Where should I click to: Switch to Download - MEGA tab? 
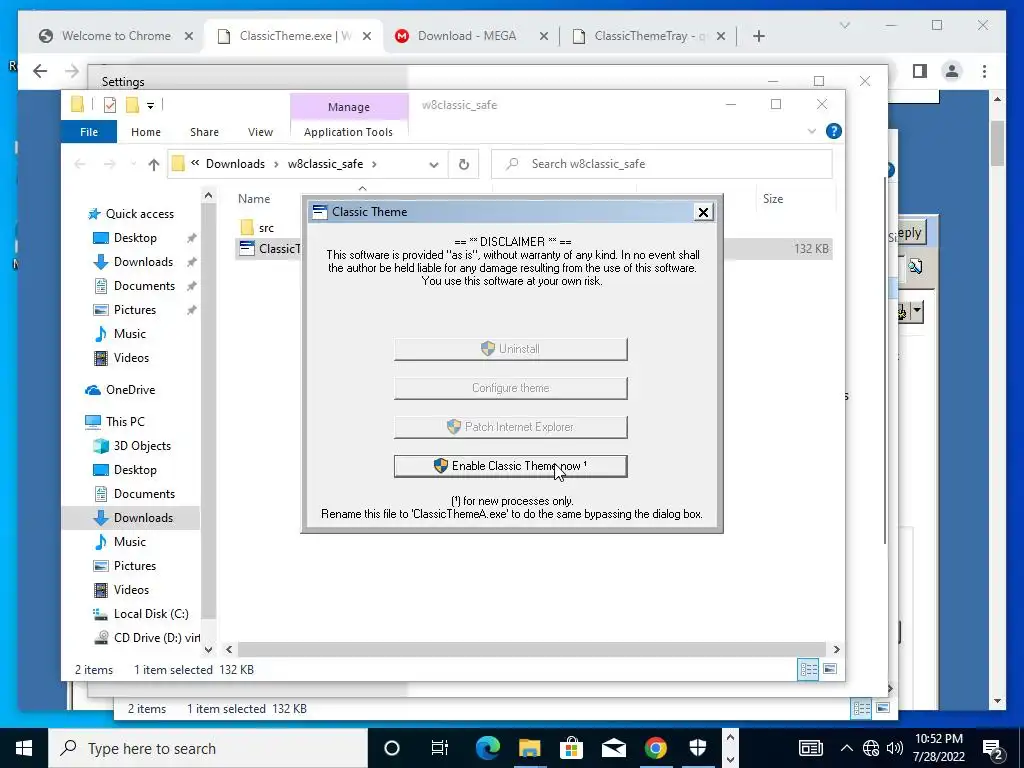tap(466, 36)
